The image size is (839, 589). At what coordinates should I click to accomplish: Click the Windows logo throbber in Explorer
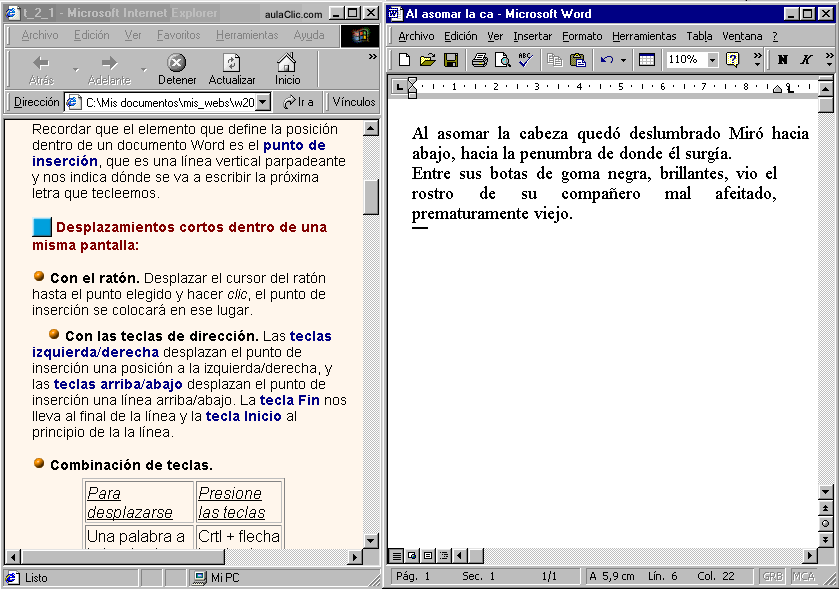tap(360, 36)
